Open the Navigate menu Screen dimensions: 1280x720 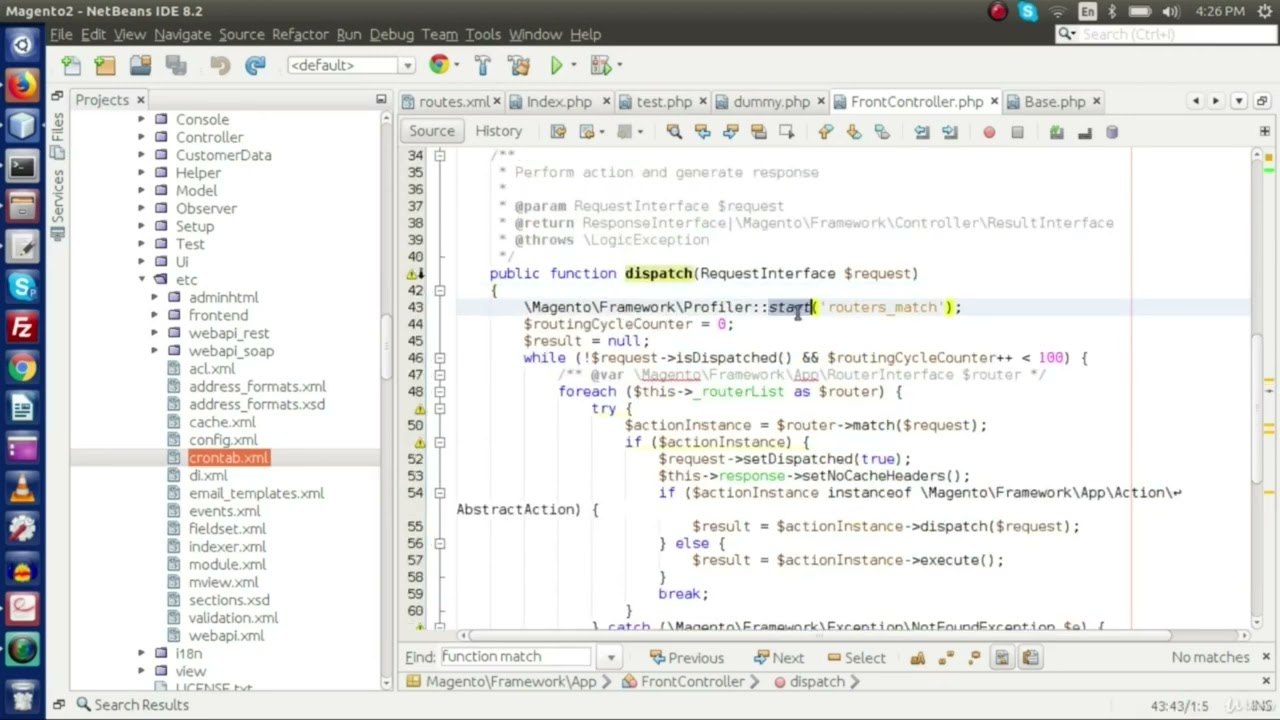tap(182, 34)
